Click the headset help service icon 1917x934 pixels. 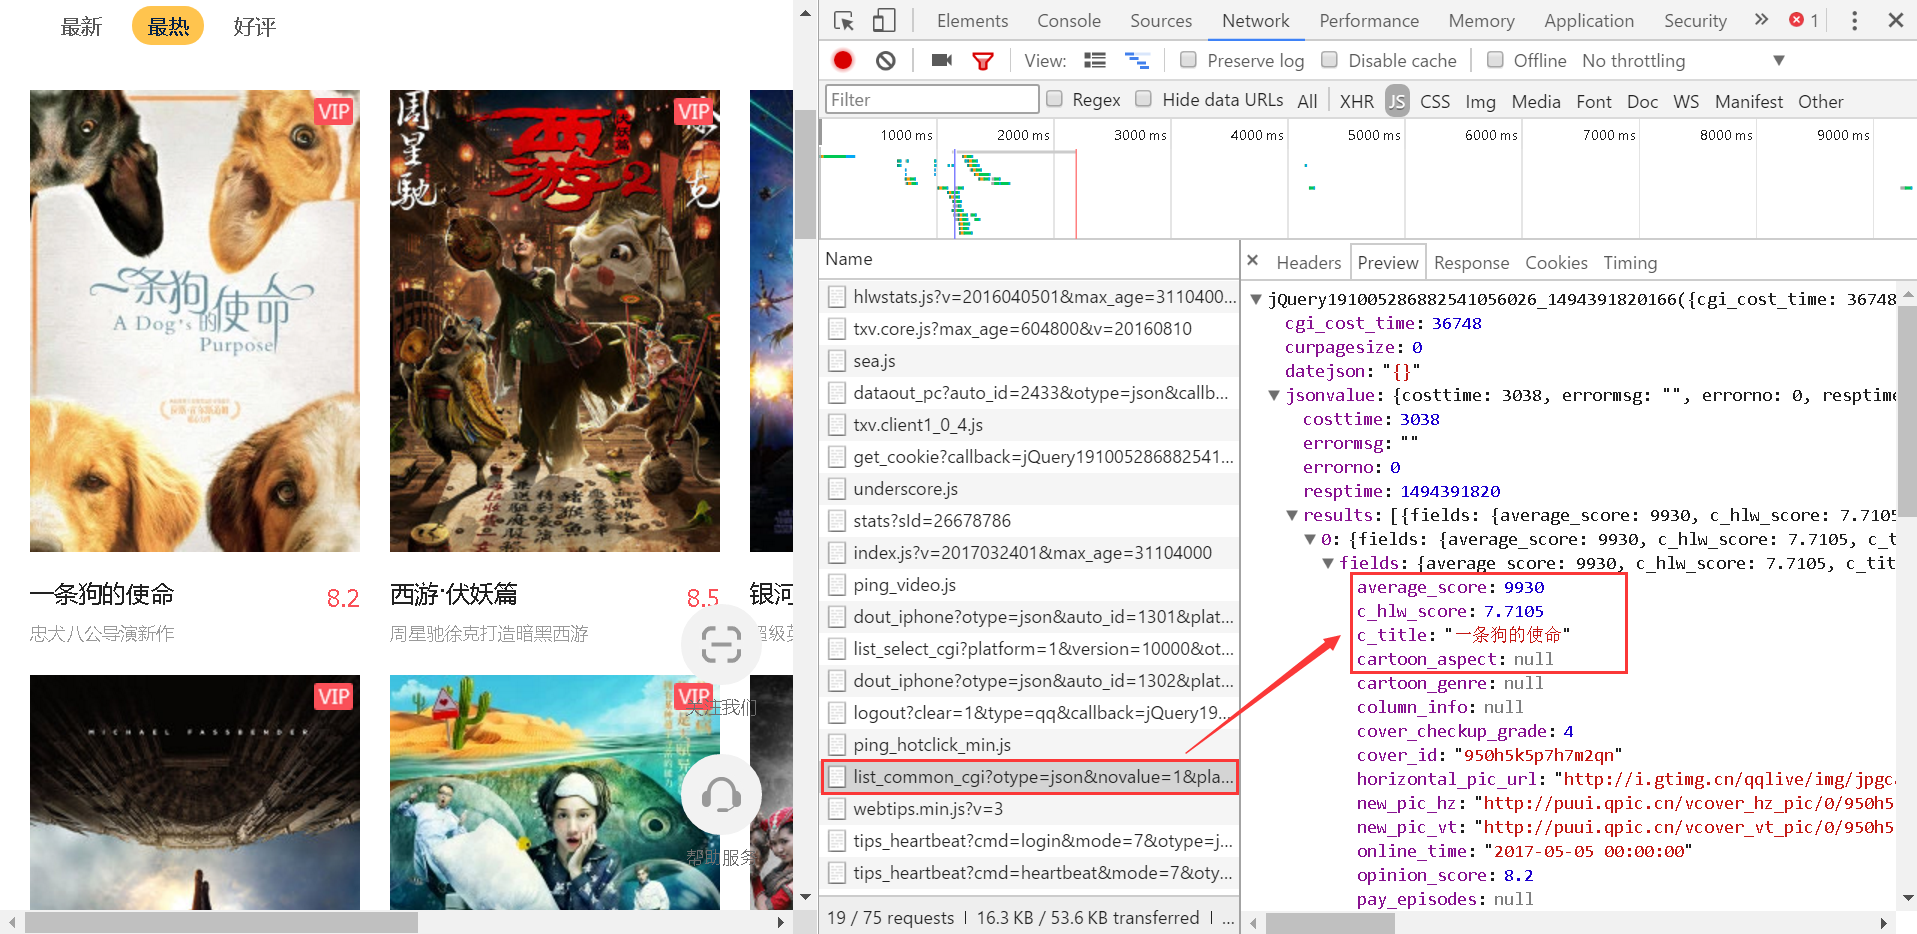(x=721, y=795)
